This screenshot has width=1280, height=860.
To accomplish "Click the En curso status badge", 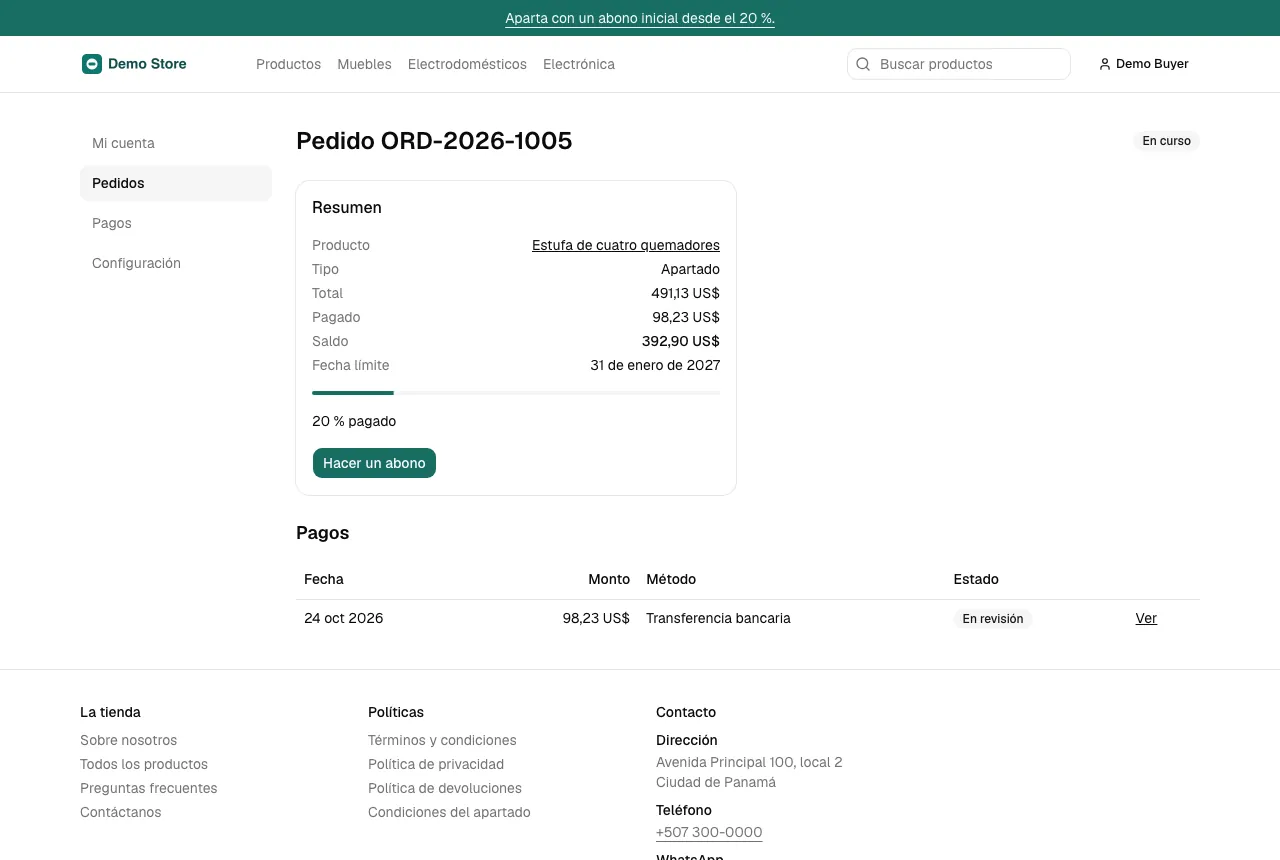I will point(1166,141).
